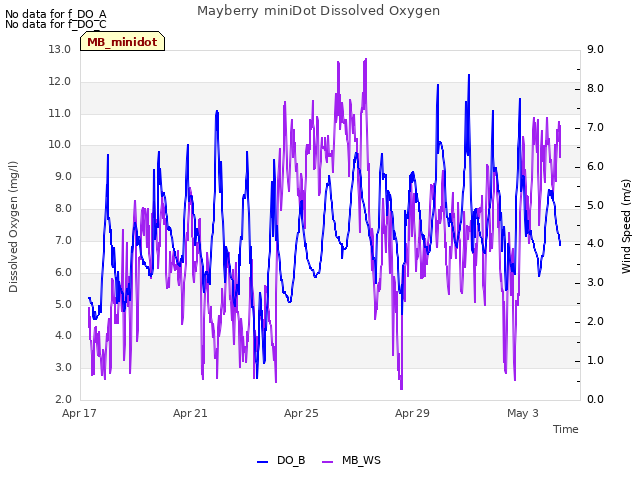Click the 7.0 wind speed axis value
The image size is (640, 480).
[596, 128]
